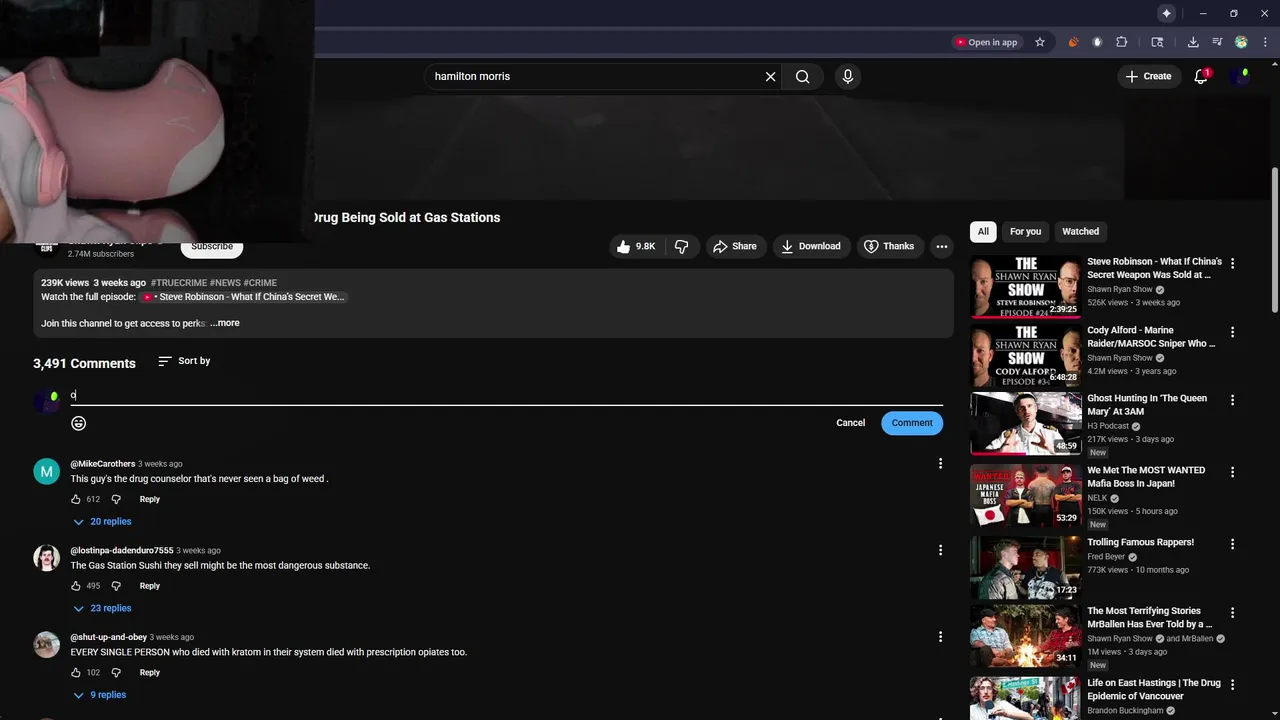This screenshot has width=1280, height=720.
Task: Click the #TRUECRIME hashtag
Action: 178,283
